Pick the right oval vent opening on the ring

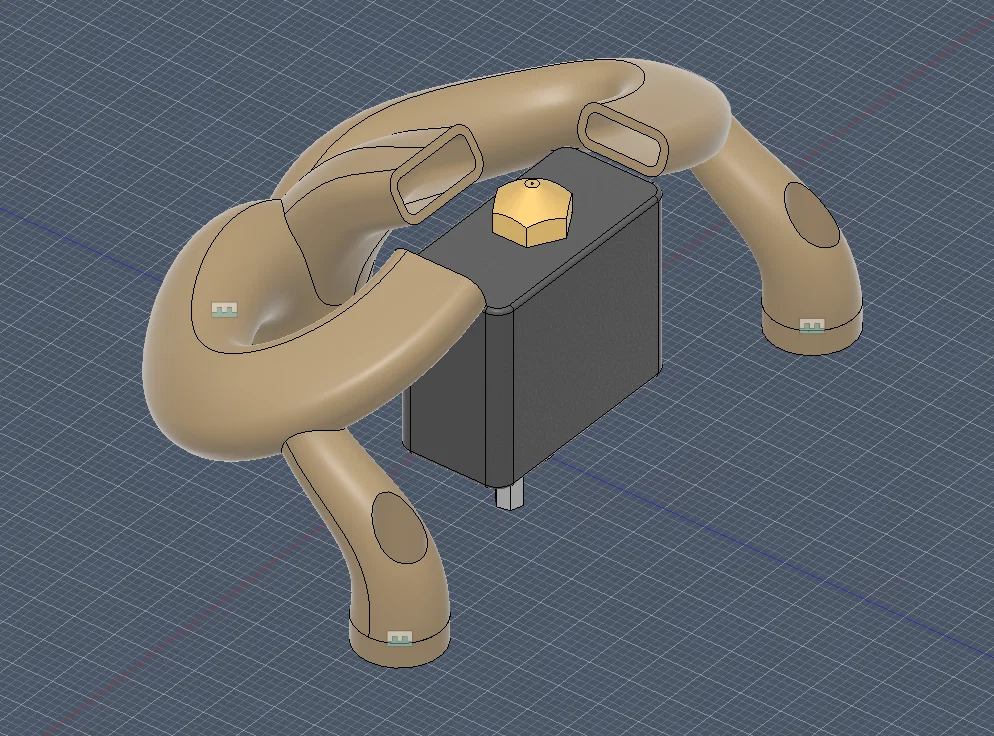coord(624,141)
